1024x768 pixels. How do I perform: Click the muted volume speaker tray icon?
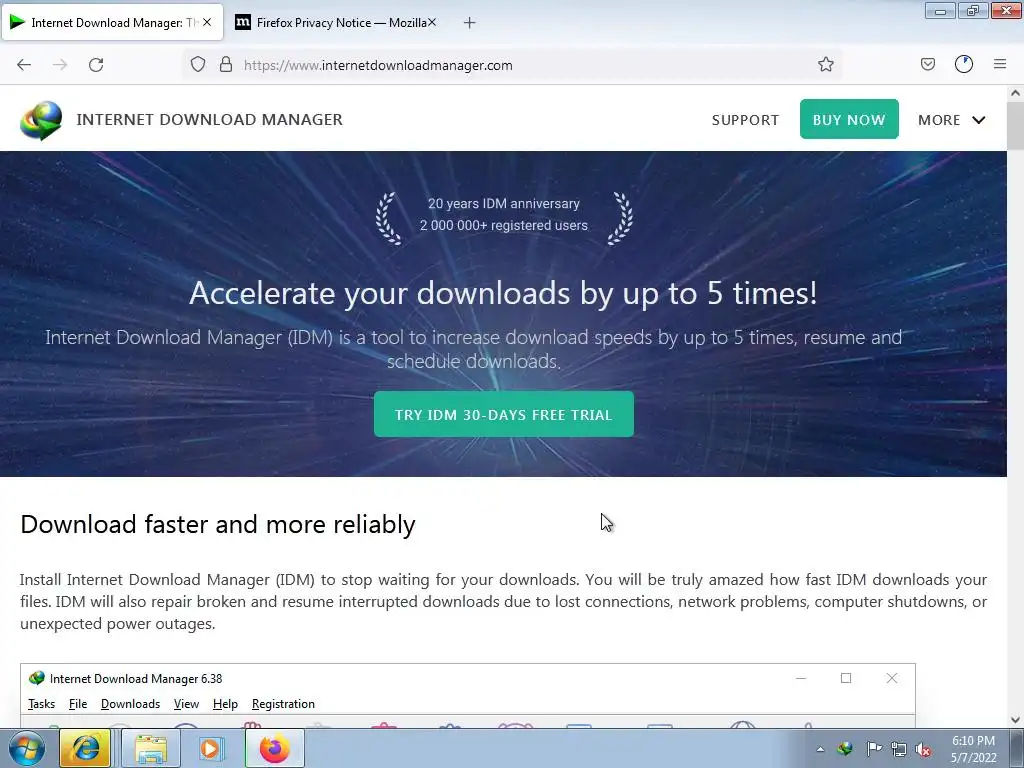pyautogui.click(x=923, y=749)
